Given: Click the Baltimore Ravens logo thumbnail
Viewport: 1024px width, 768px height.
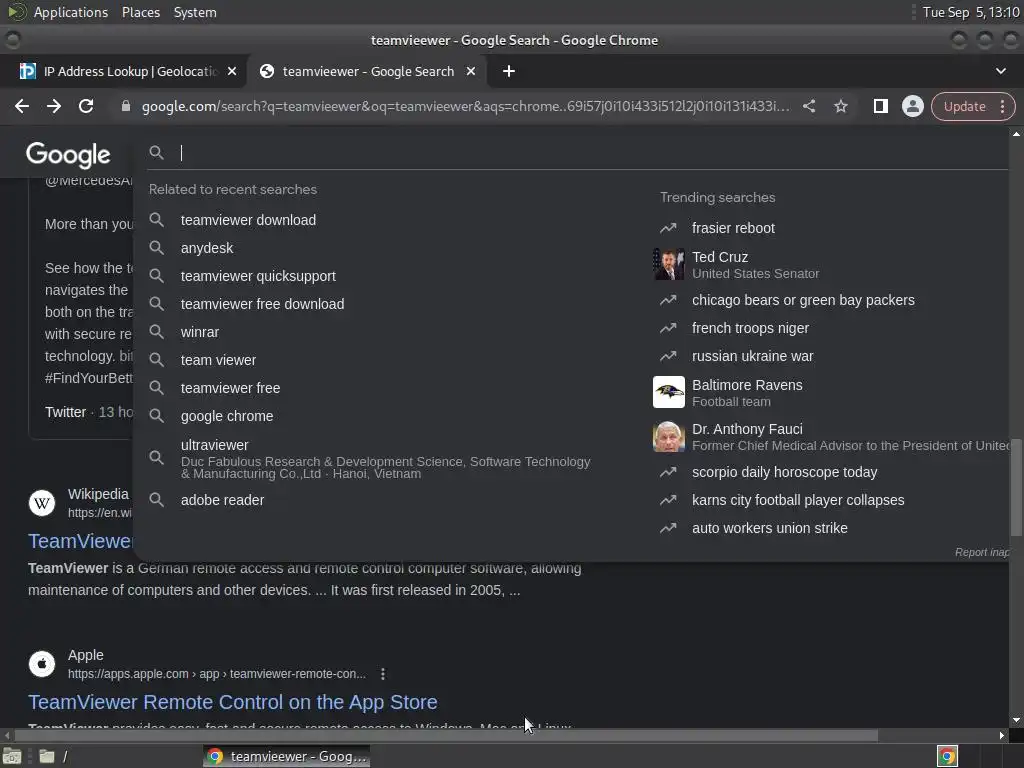Looking at the screenshot, I should pyautogui.click(x=669, y=392).
